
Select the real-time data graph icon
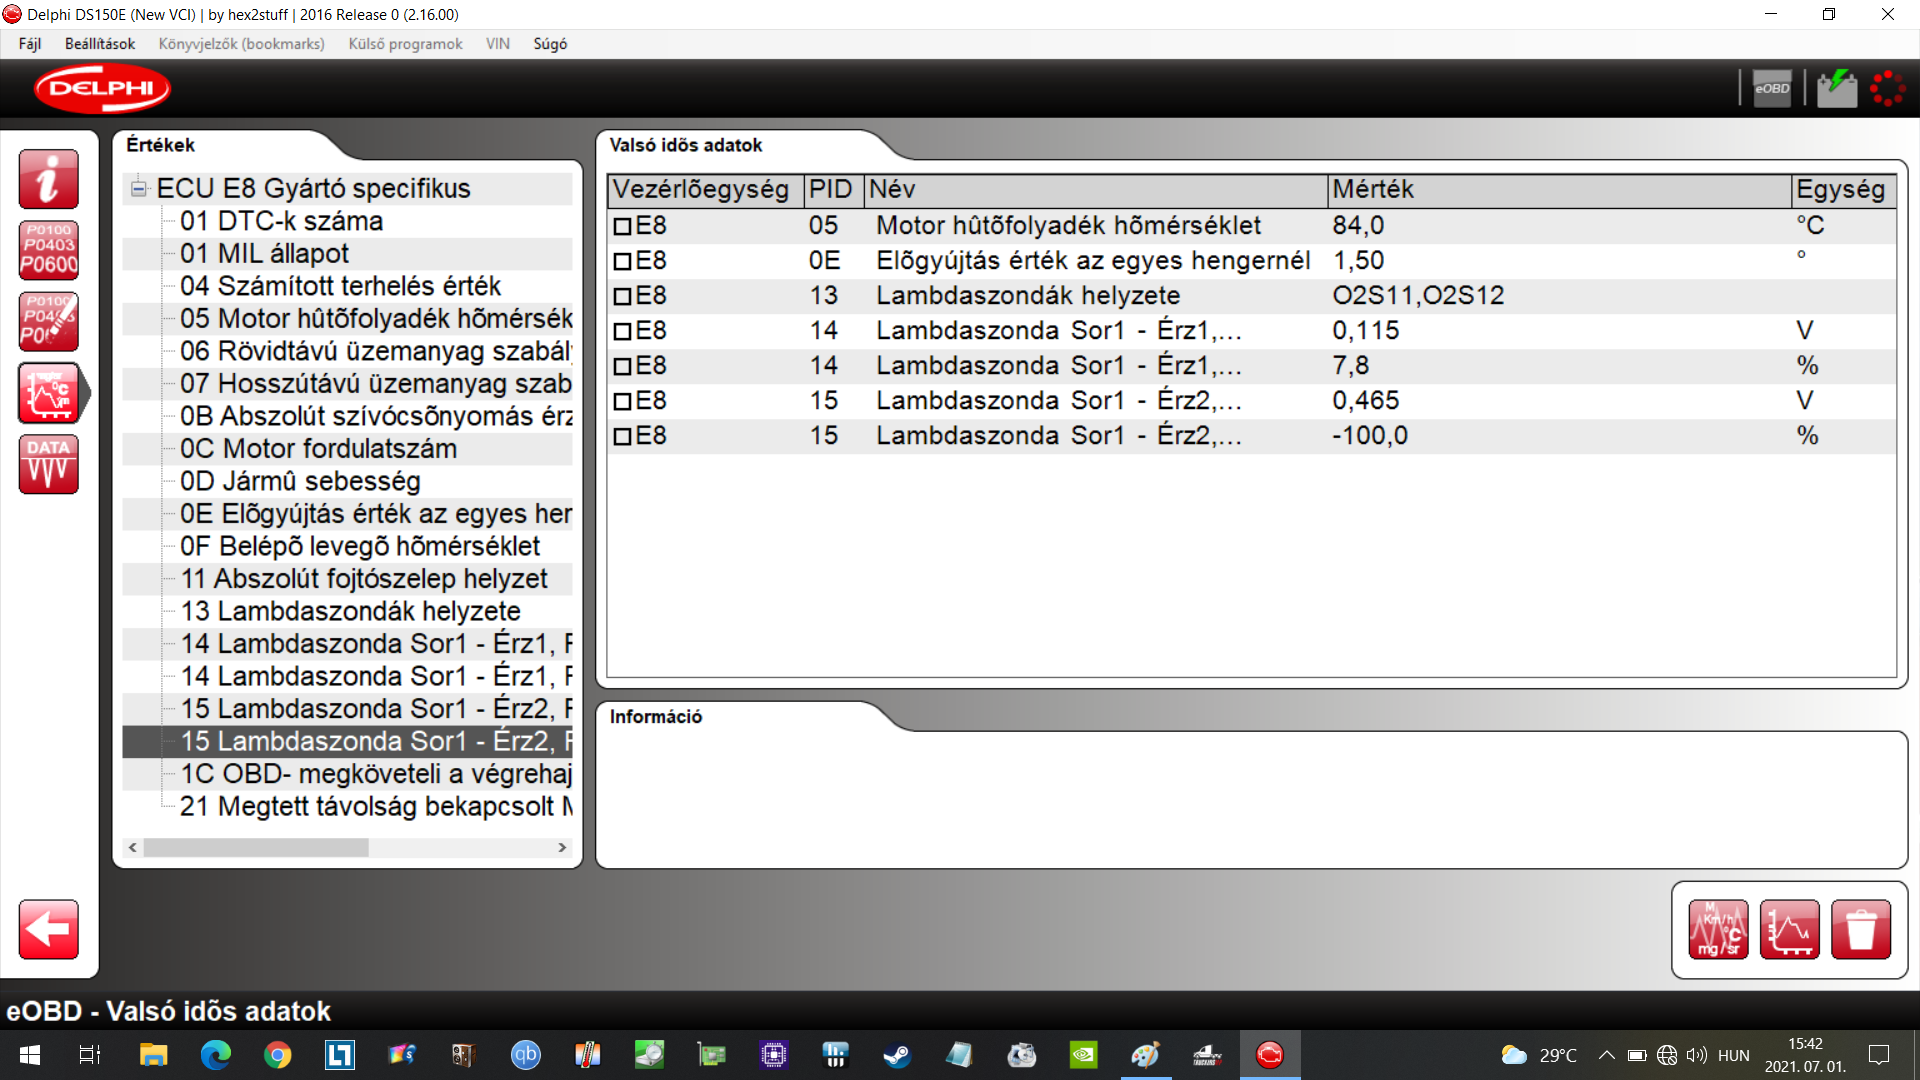[x=48, y=393]
